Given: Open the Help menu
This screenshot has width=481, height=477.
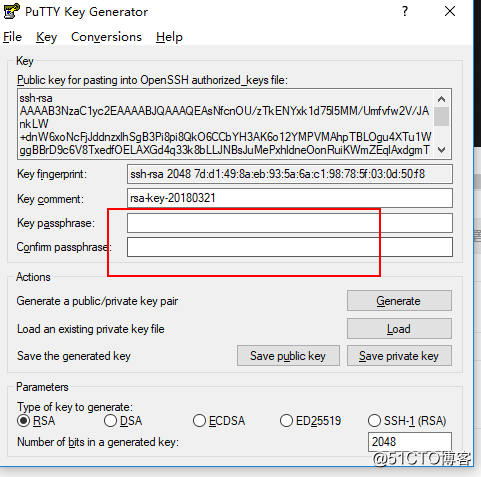Looking at the screenshot, I should 169,37.
